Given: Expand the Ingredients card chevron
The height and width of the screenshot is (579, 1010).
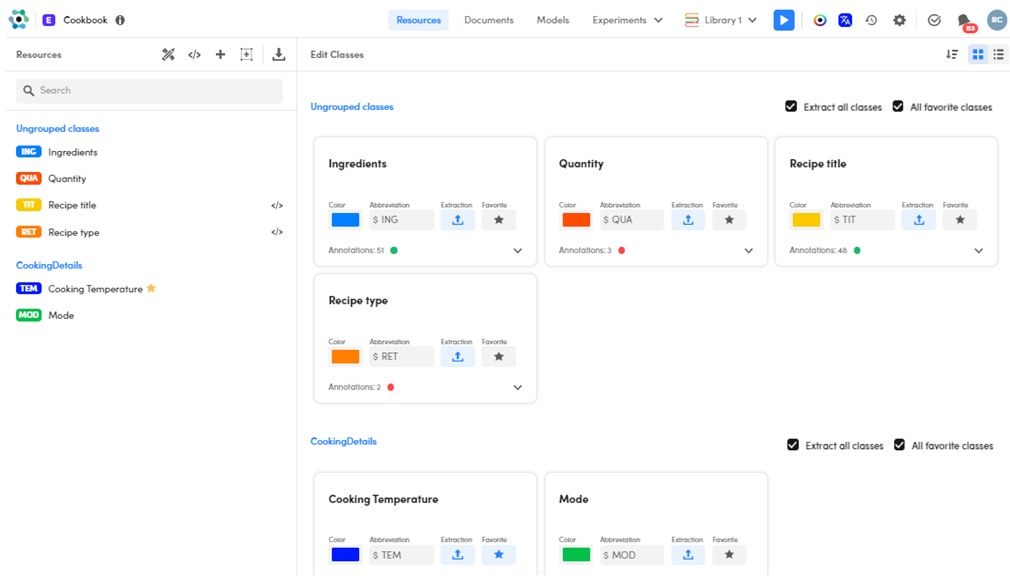Looking at the screenshot, I should pos(517,251).
